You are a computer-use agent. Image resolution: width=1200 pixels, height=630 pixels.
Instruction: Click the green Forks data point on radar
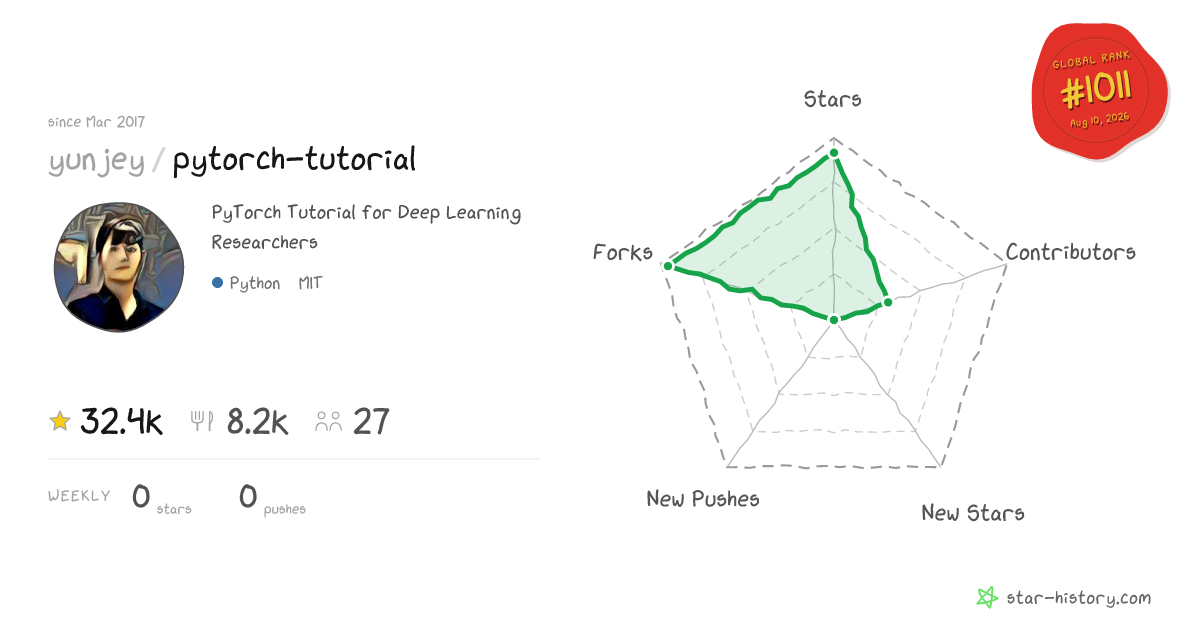point(669,266)
